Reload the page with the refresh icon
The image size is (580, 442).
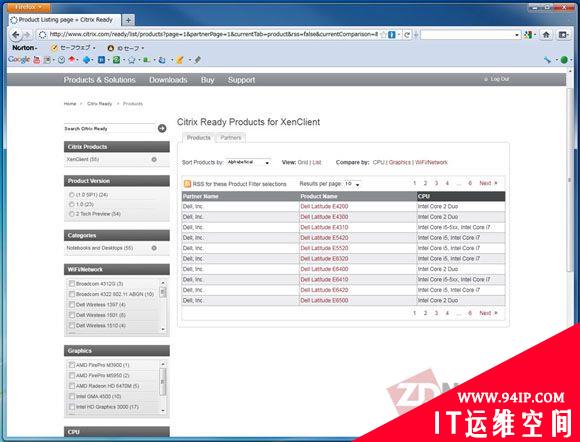coord(407,35)
